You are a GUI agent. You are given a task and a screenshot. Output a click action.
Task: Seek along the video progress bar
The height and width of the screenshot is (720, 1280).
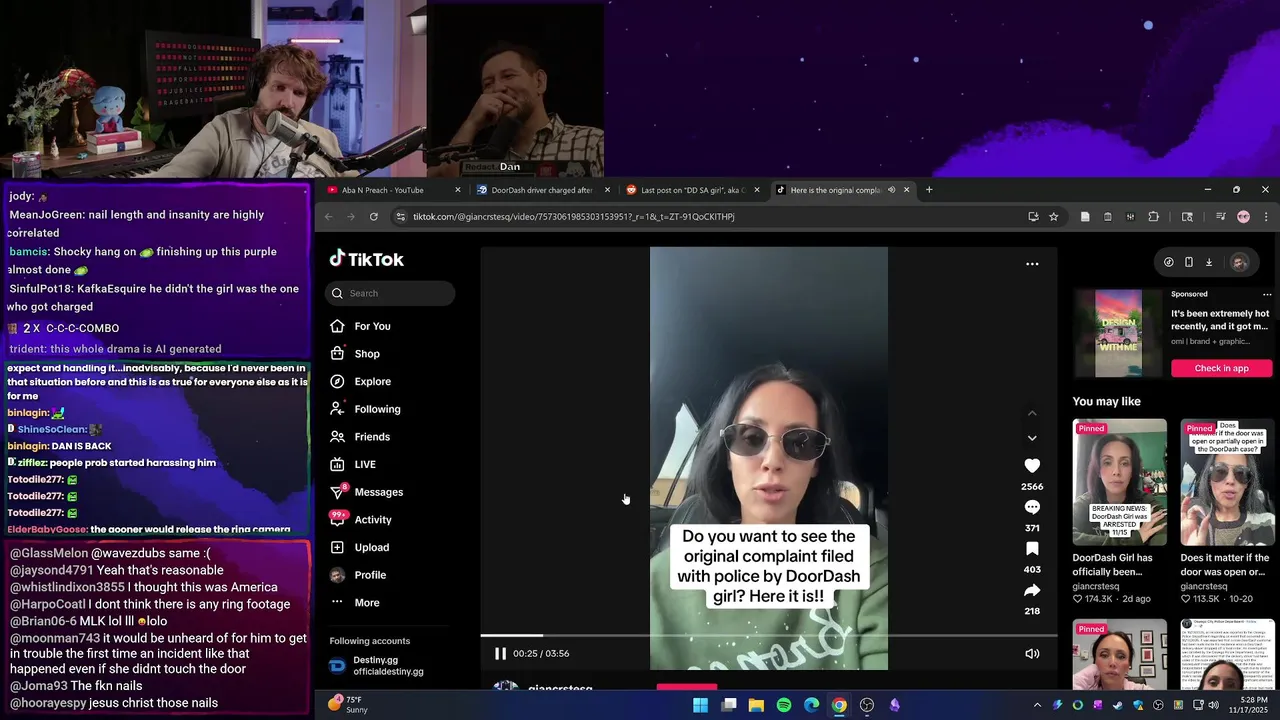(768, 635)
